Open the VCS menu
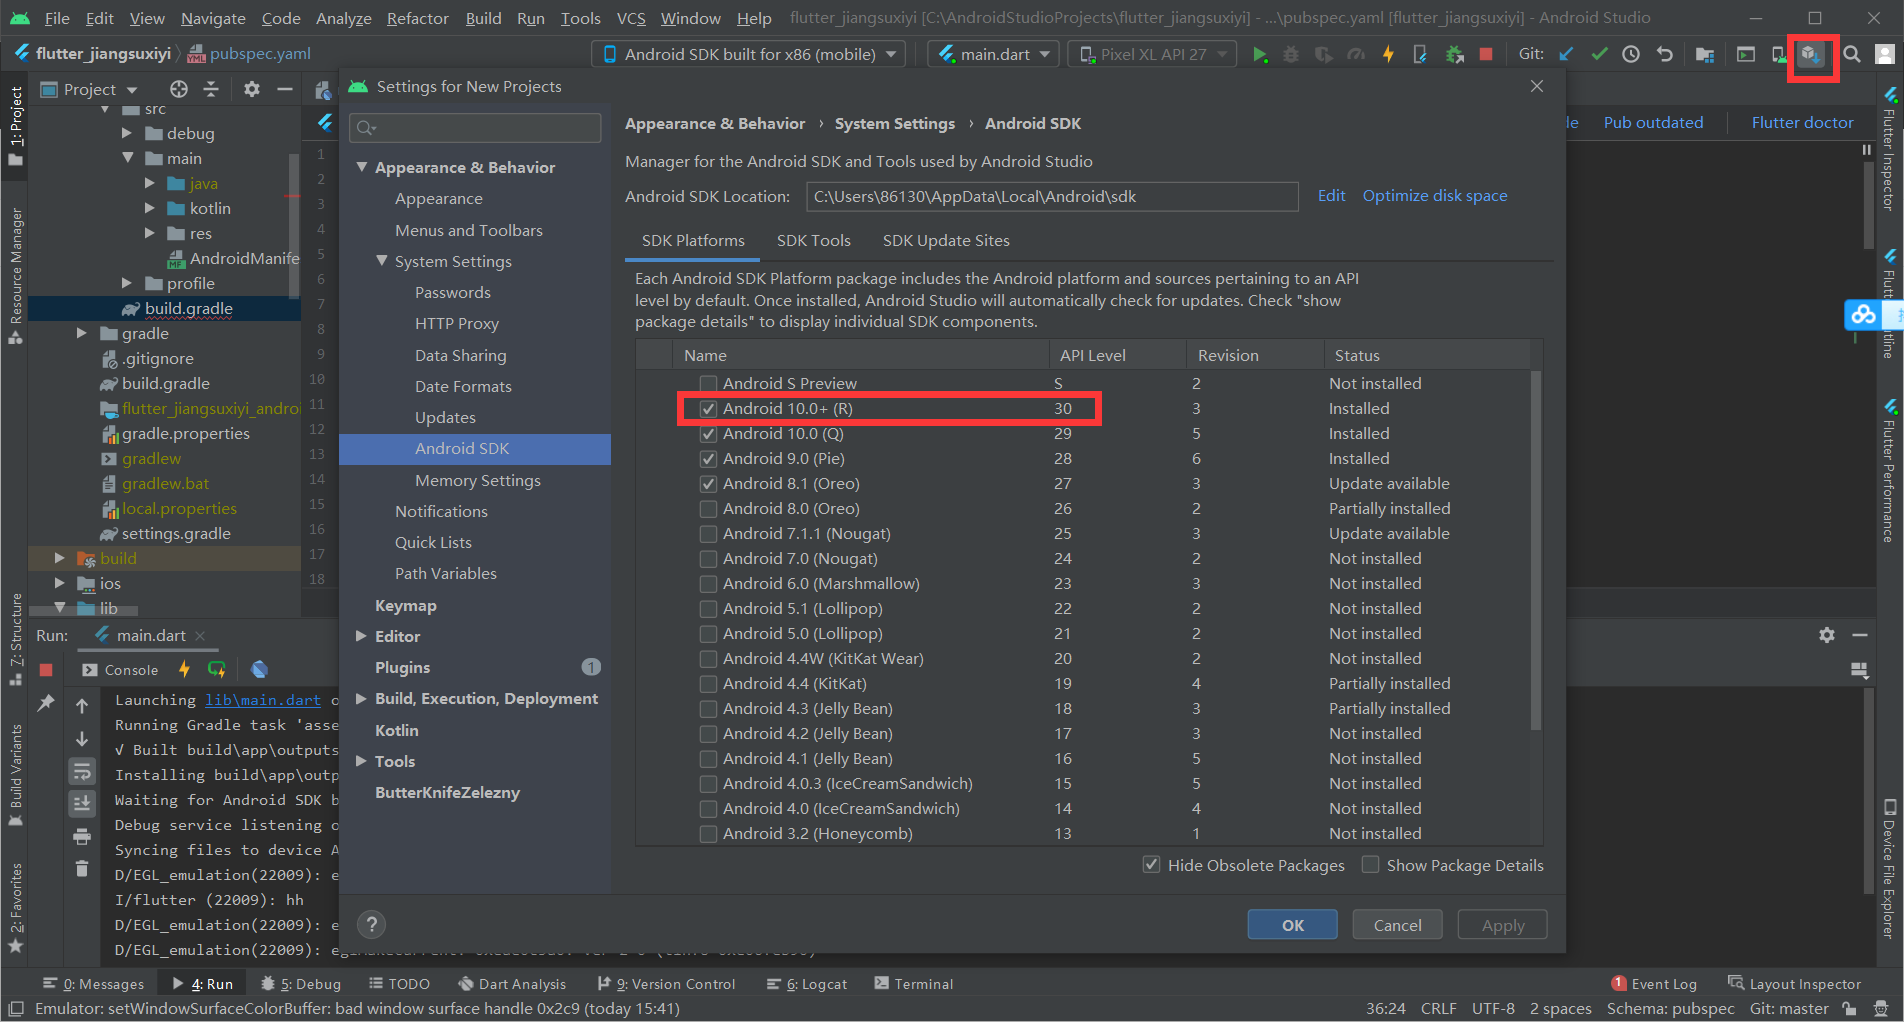1904x1022 pixels. point(630,18)
